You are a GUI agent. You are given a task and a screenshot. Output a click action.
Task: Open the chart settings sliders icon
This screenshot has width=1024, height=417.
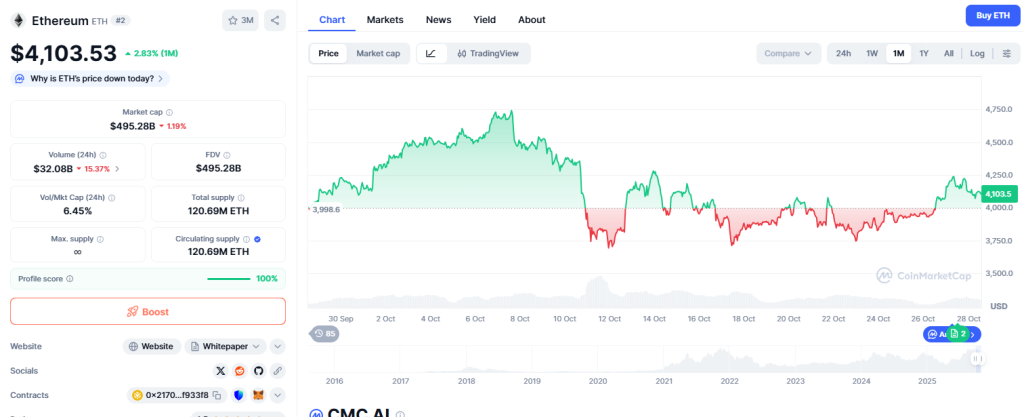pos(1006,53)
